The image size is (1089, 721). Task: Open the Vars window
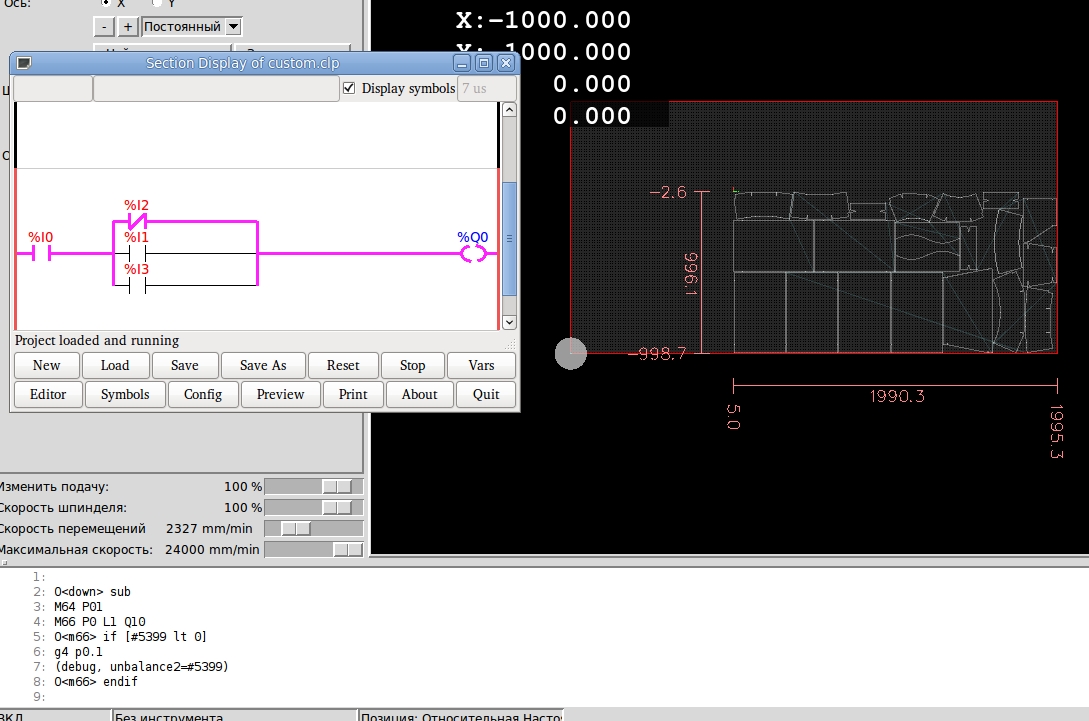(481, 365)
